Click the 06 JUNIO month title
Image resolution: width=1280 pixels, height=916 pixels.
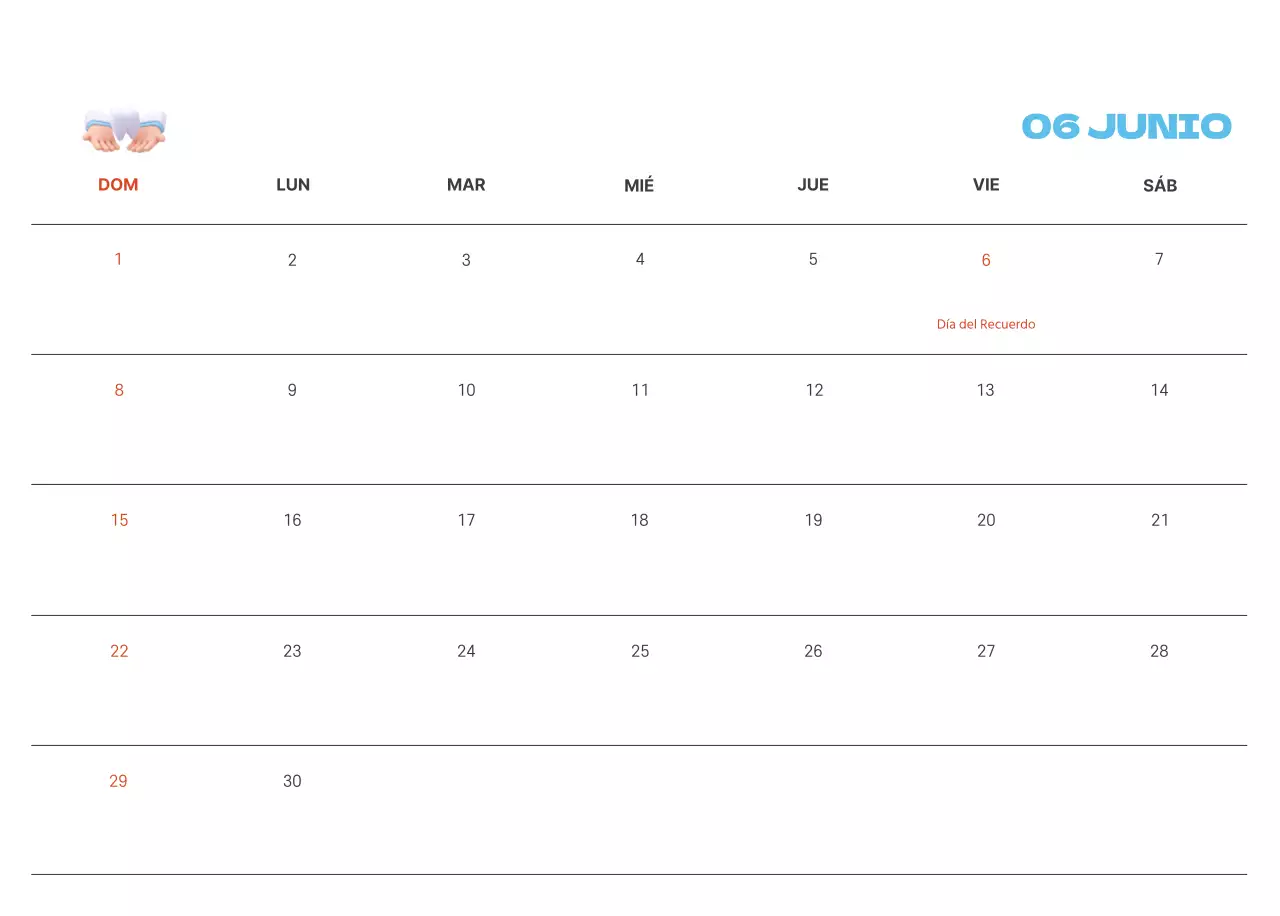coord(1126,127)
